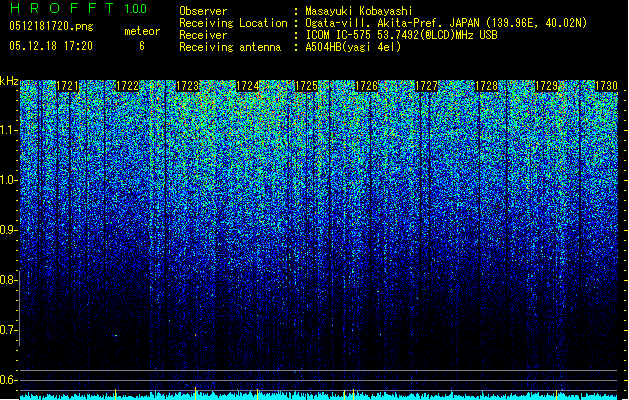Click the 1.0 kHz frequency label

pos(8,180)
